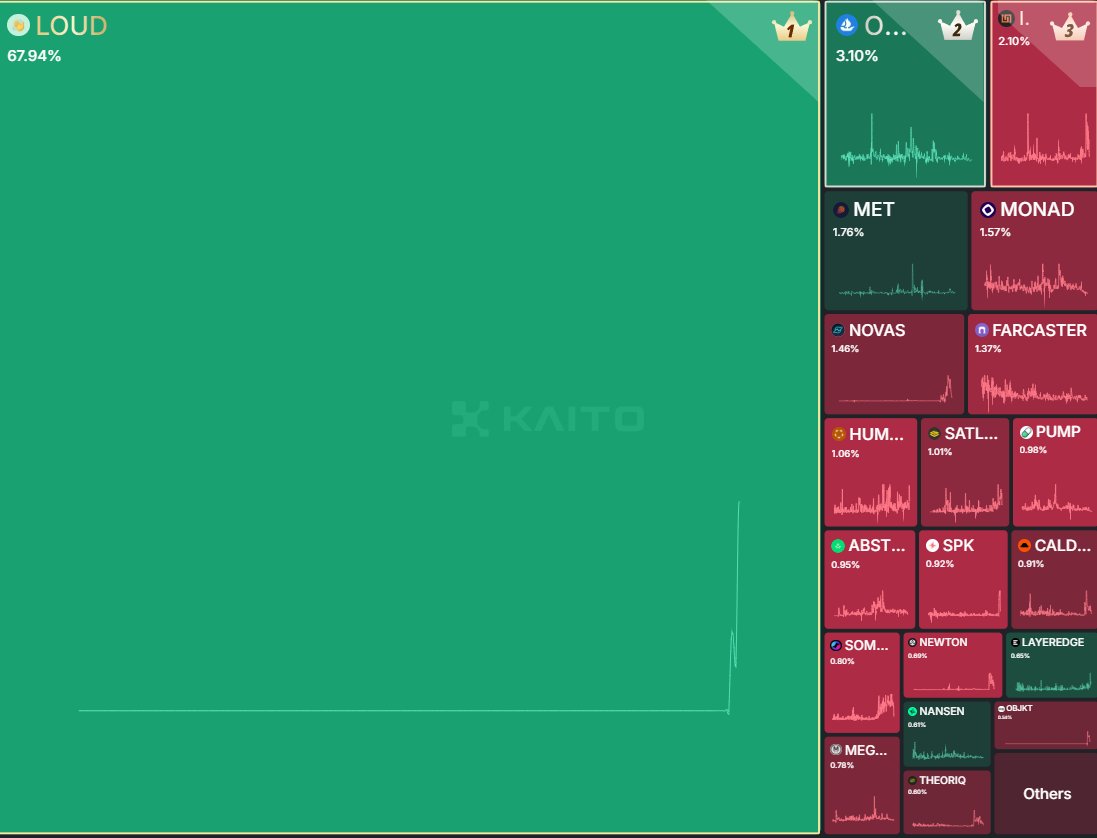Click the silver crown rank 2 badge
Screen dimensions: 1097x838
(x=957, y=26)
